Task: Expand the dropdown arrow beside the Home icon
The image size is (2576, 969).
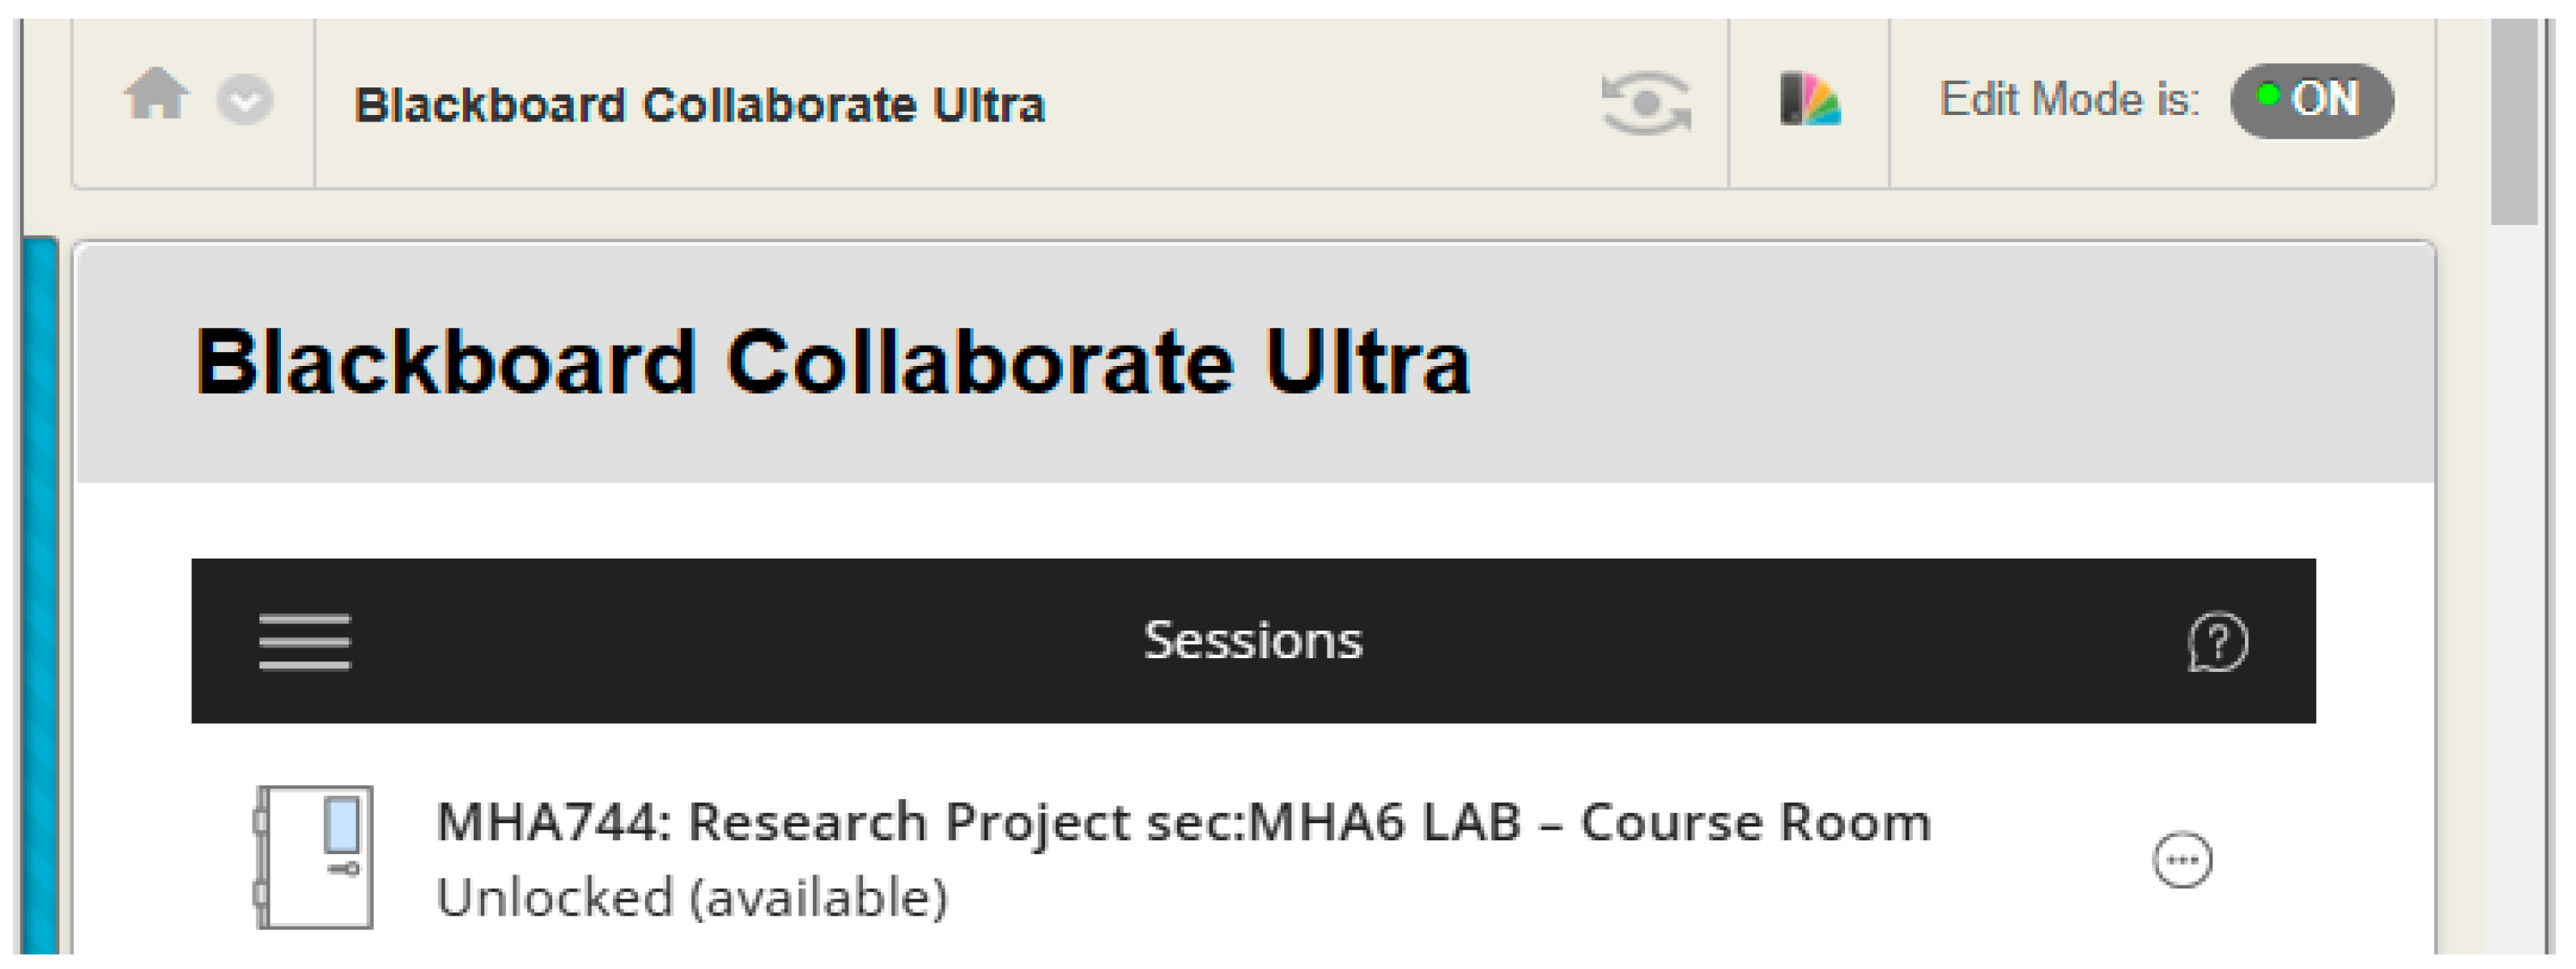Action: coord(245,100)
